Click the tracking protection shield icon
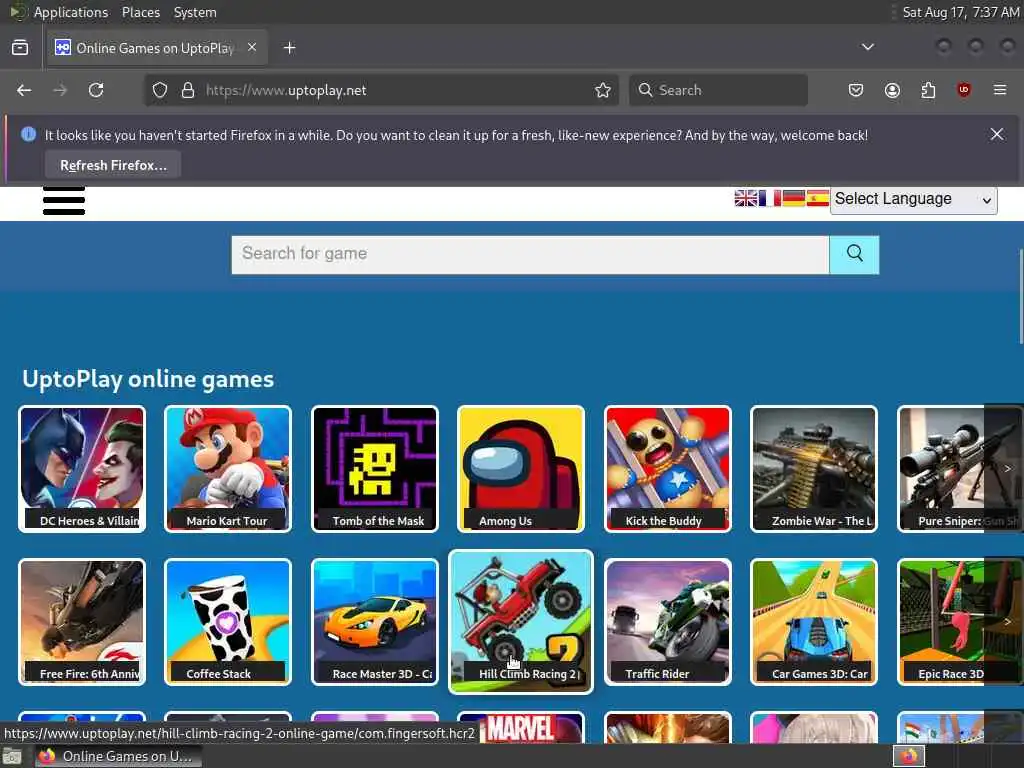The width and height of the screenshot is (1024, 768). coord(160,90)
